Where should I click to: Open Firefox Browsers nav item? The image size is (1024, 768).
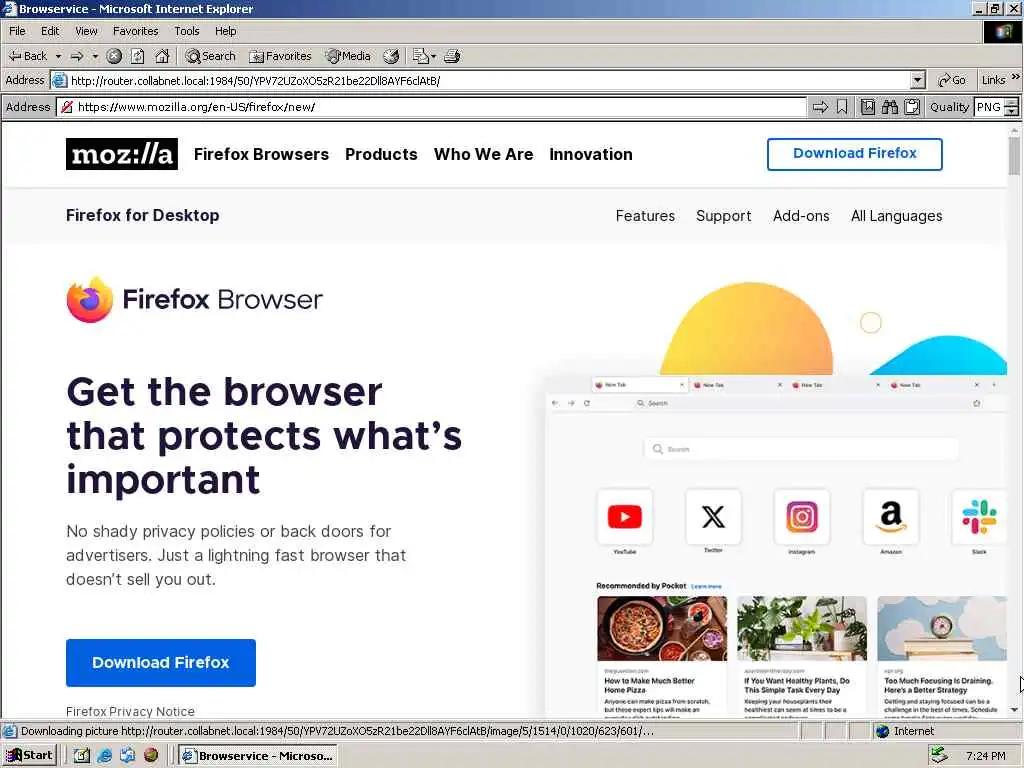[x=261, y=154]
